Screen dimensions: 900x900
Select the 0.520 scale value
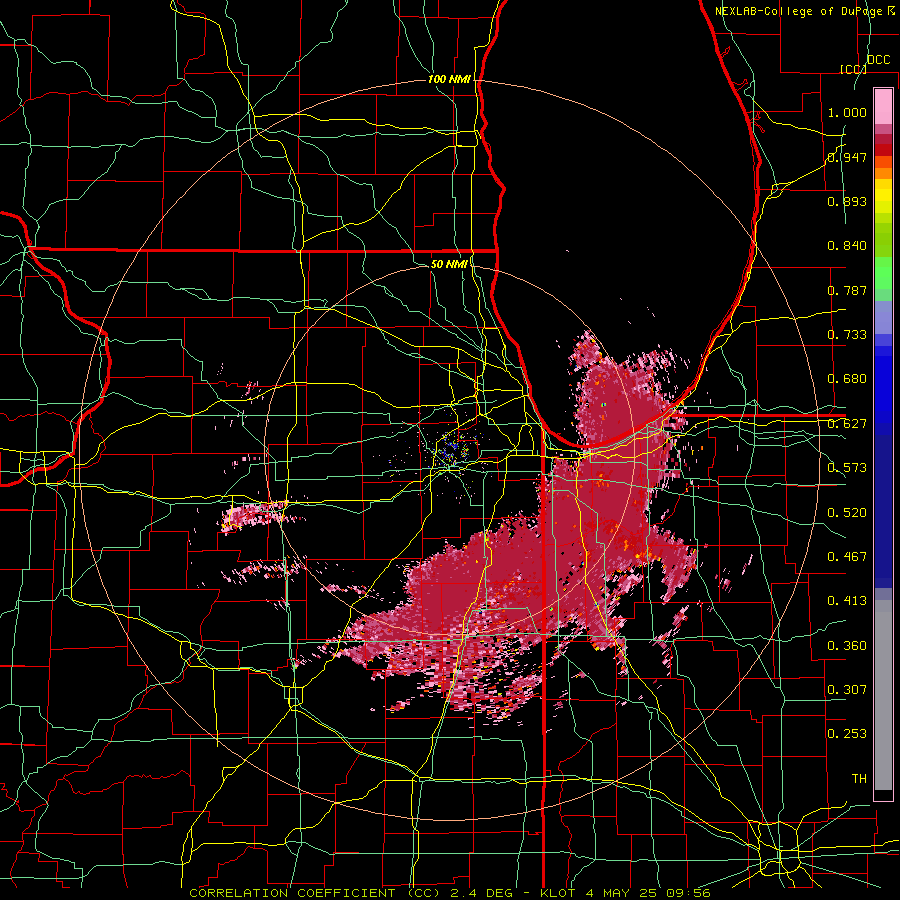[847, 513]
